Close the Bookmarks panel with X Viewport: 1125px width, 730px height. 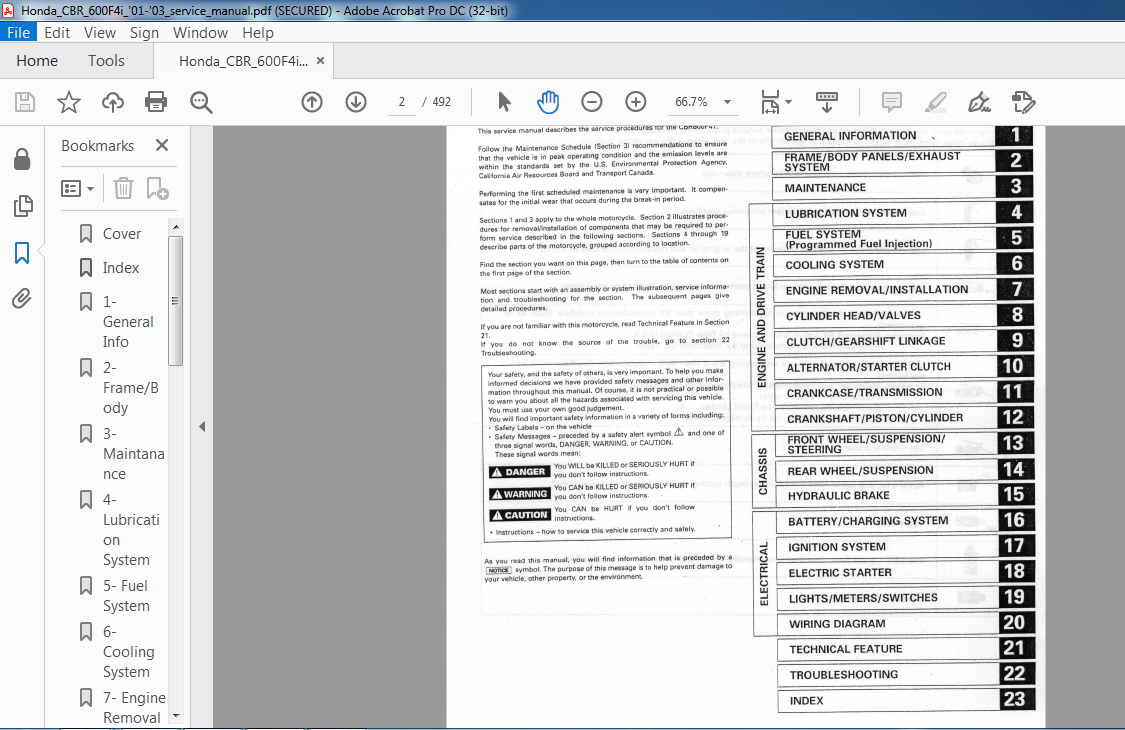[162, 145]
